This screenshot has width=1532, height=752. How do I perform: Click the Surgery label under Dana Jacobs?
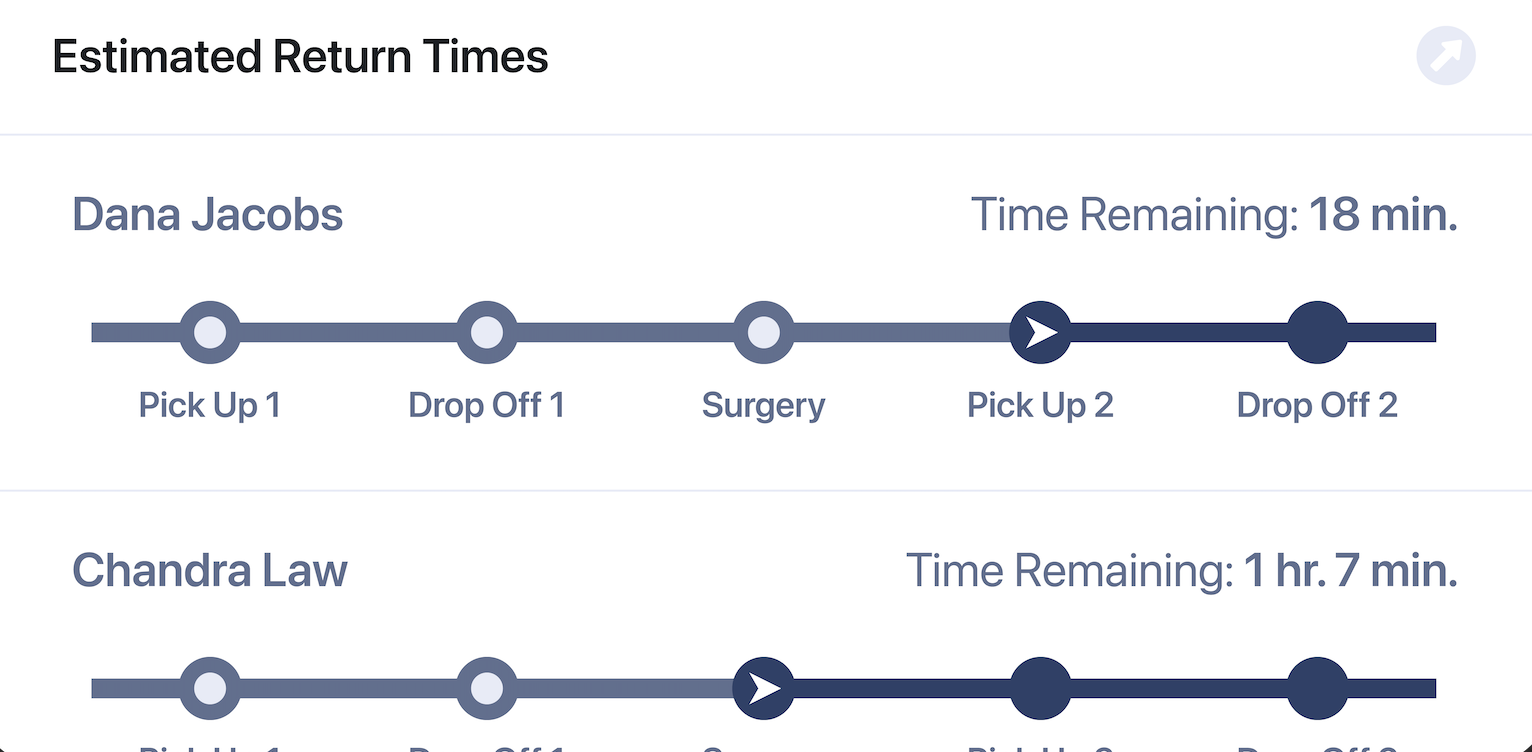click(x=764, y=406)
